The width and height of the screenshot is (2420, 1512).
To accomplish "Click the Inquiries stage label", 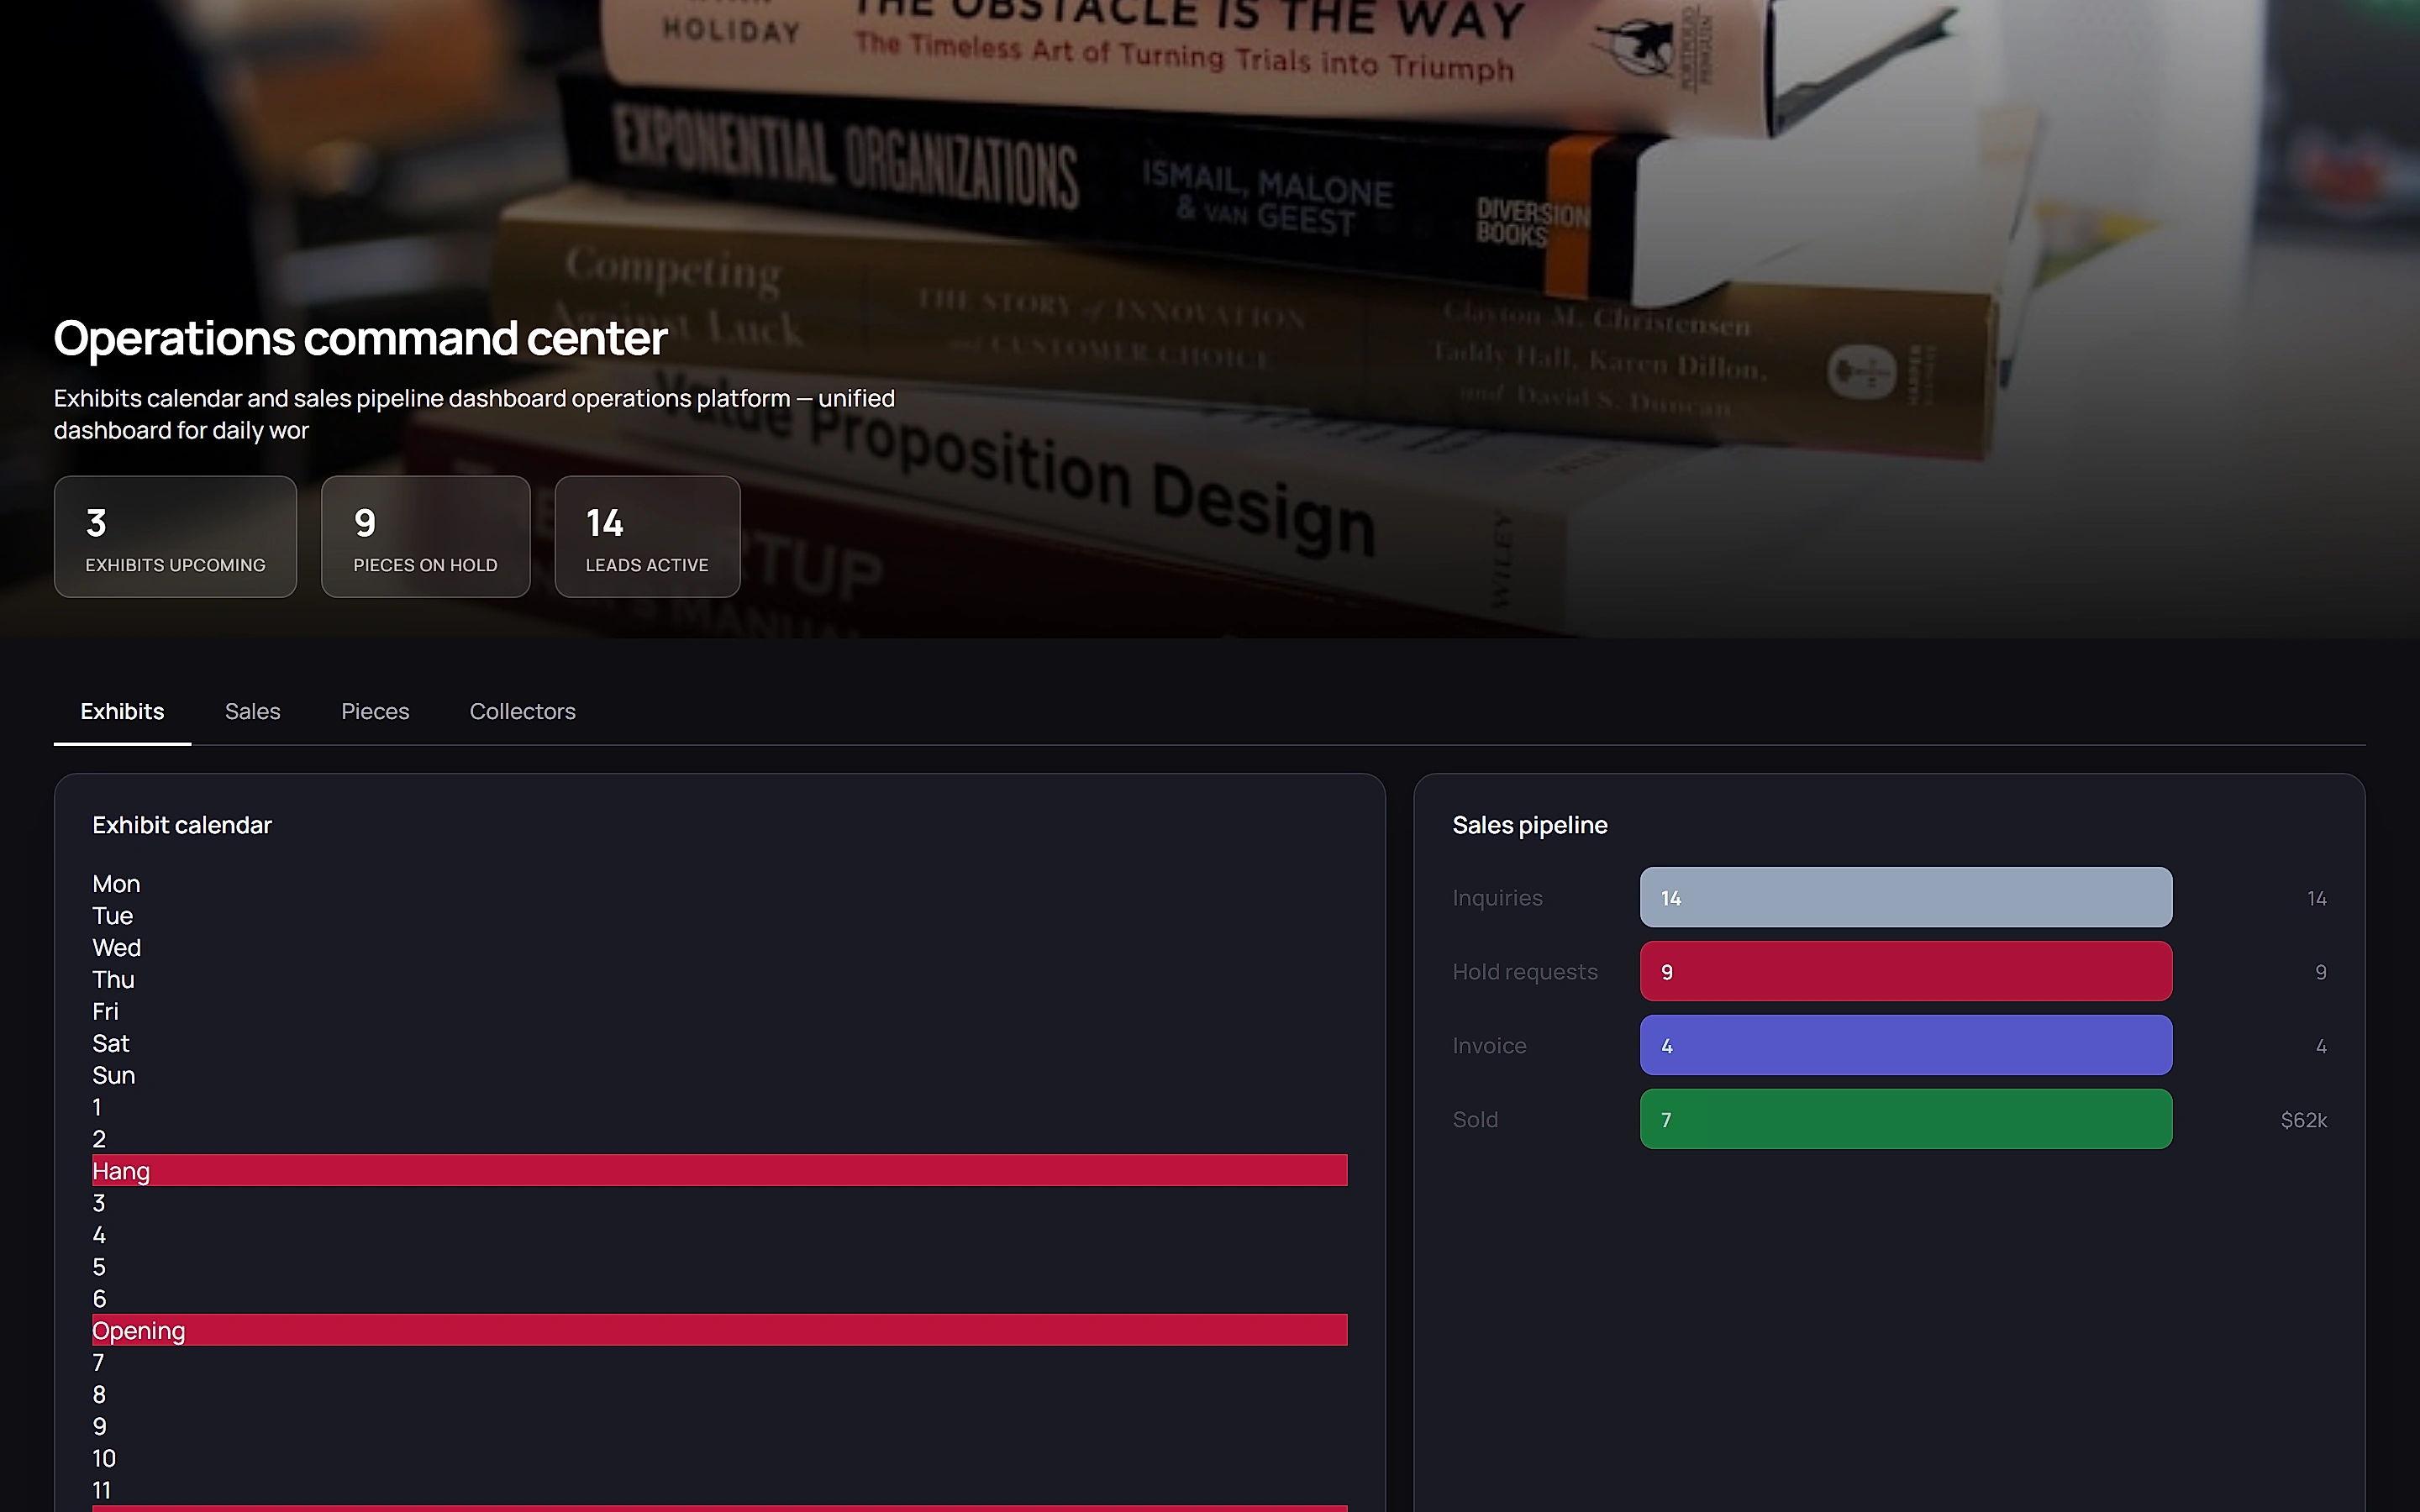I will click(x=1497, y=898).
